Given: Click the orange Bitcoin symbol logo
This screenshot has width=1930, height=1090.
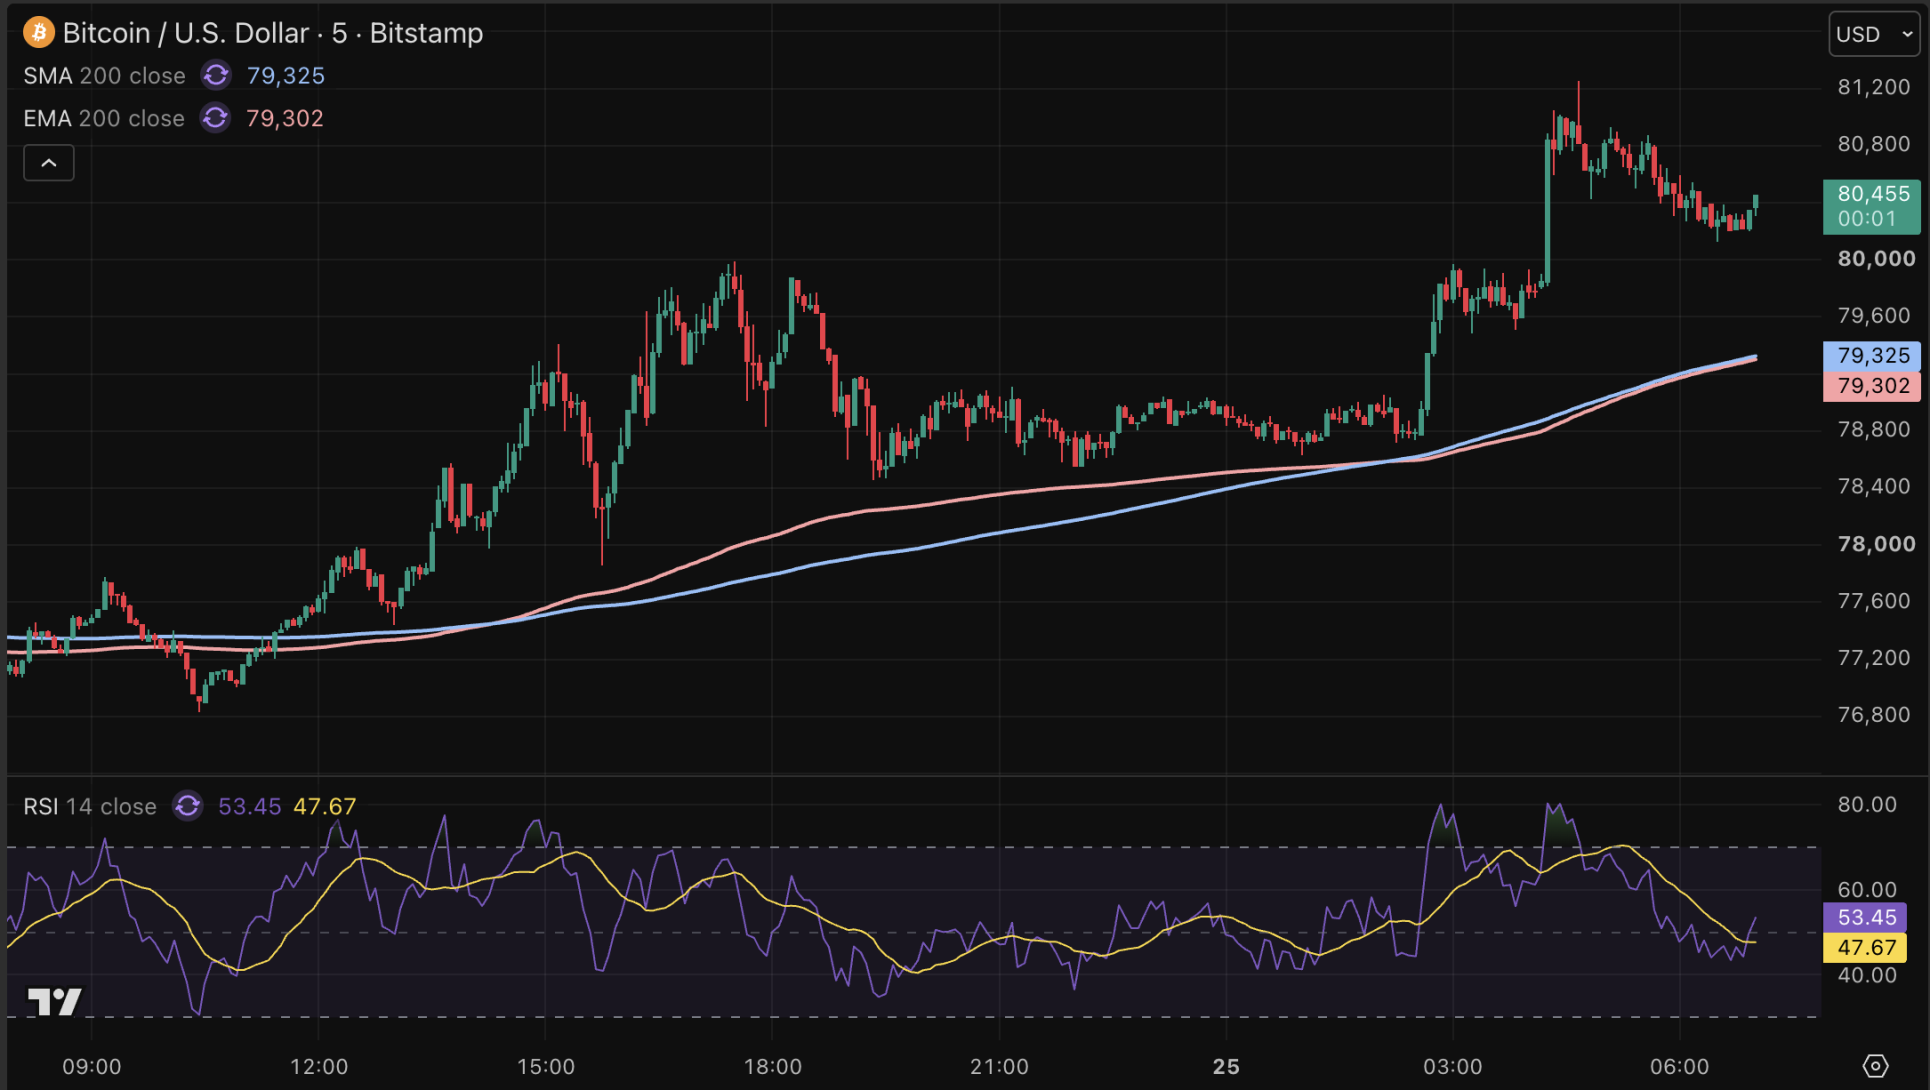Looking at the screenshot, I should (x=39, y=33).
